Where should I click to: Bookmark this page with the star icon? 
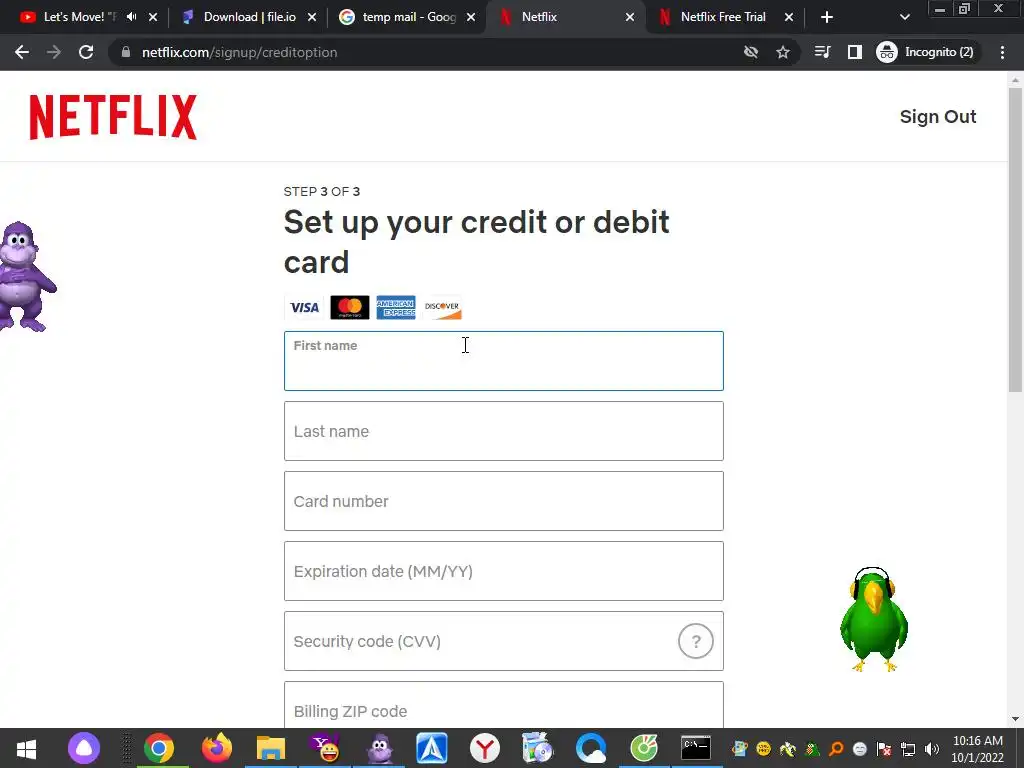click(782, 52)
